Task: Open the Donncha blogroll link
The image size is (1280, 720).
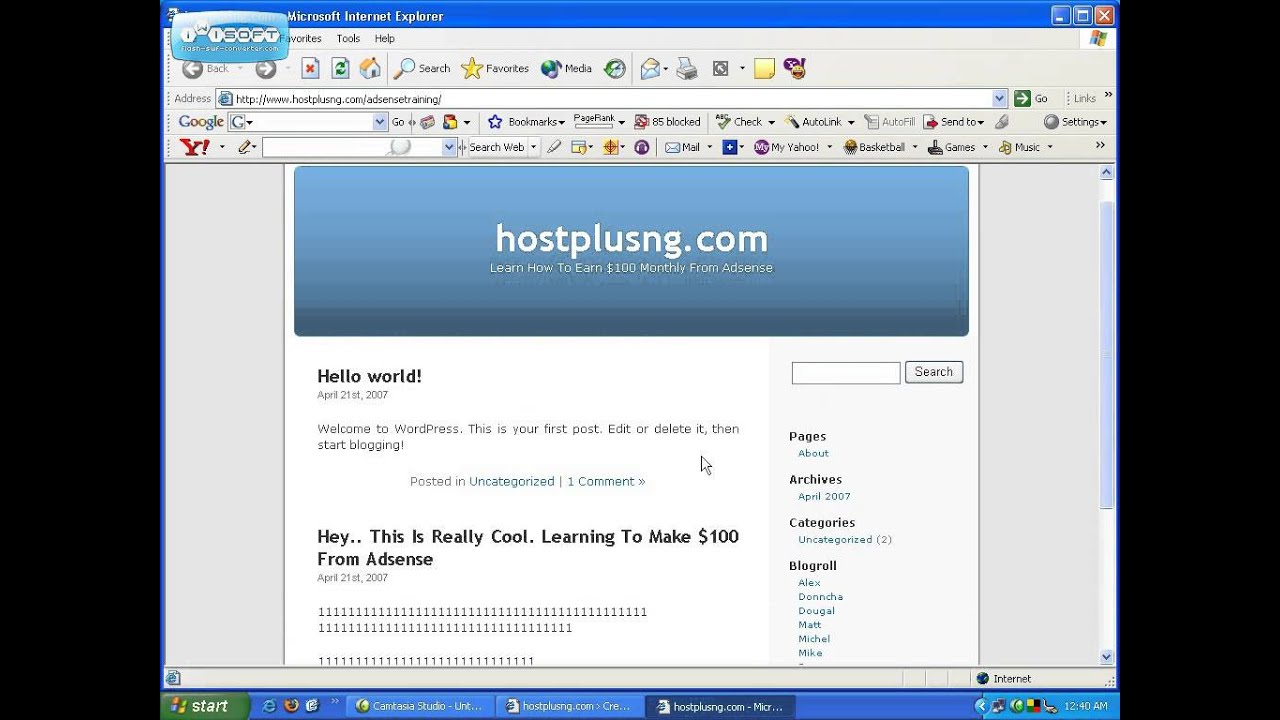Action: tap(820, 596)
